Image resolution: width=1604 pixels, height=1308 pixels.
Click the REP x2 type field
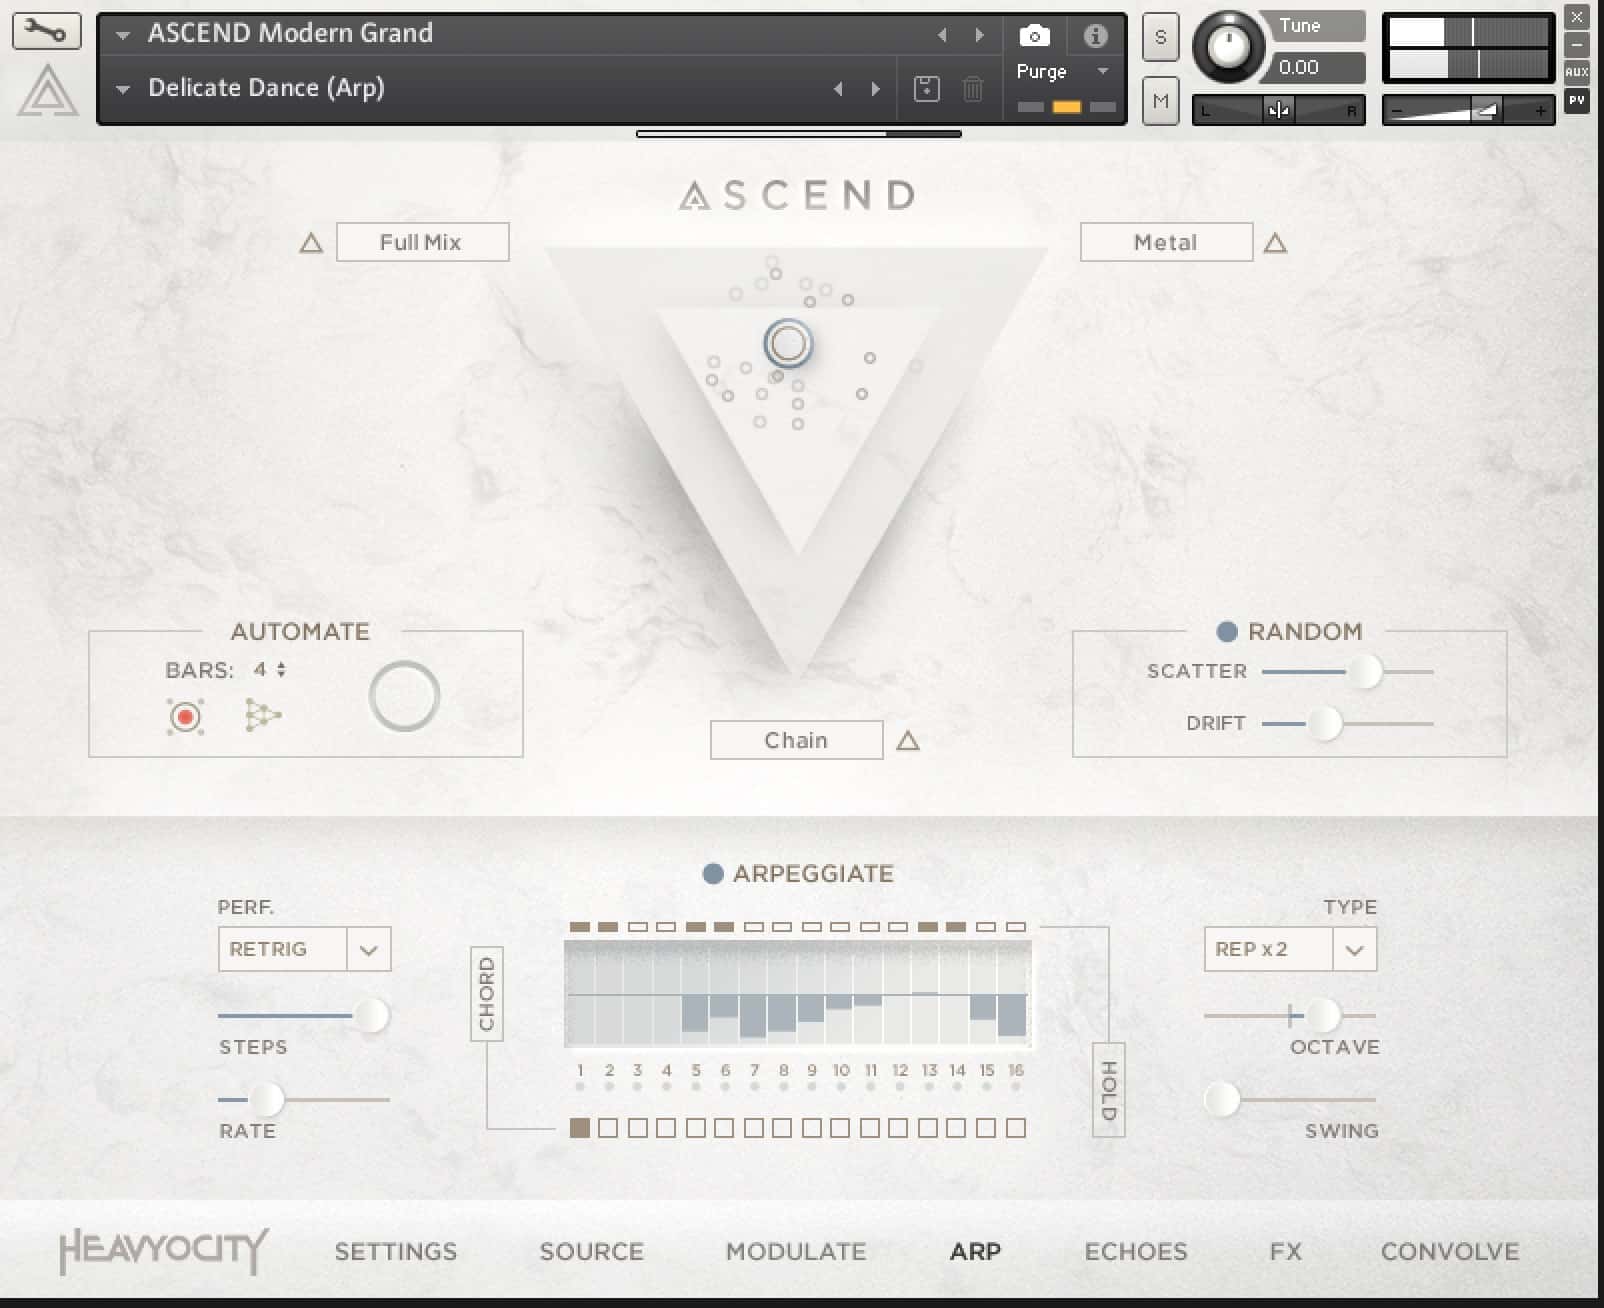[x=1269, y=950]
